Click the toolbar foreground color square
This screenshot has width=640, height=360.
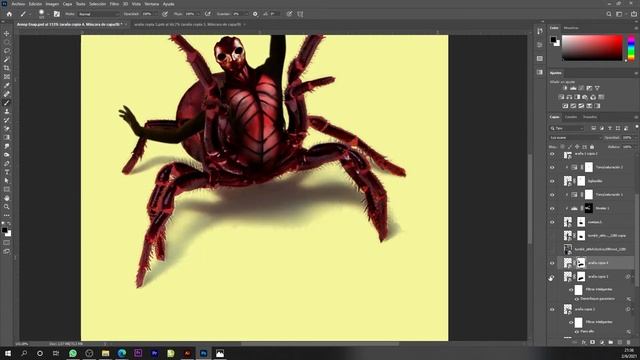click(x=4, y=230)
